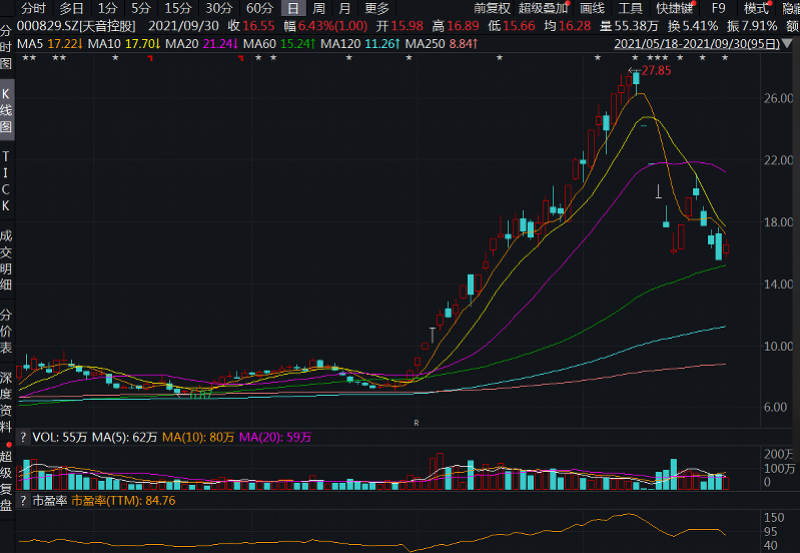Click the 超级复盘 red dot sidebar item
This screenshot has width=800, height=553.
click(7, 476)
